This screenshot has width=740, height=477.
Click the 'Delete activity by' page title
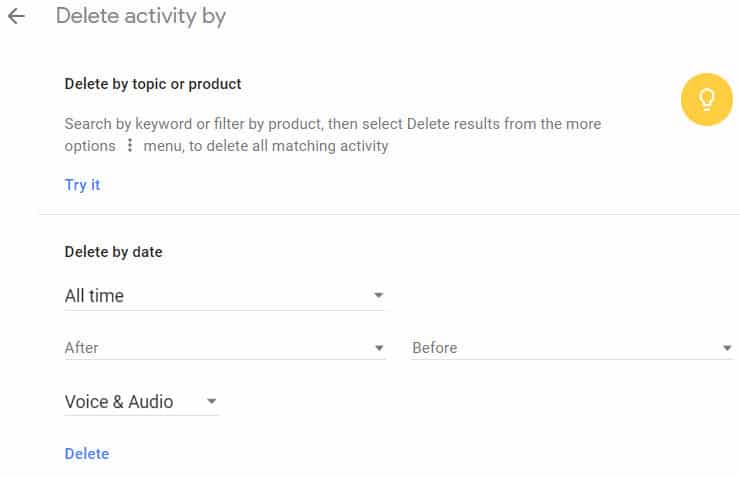(141, 17)
